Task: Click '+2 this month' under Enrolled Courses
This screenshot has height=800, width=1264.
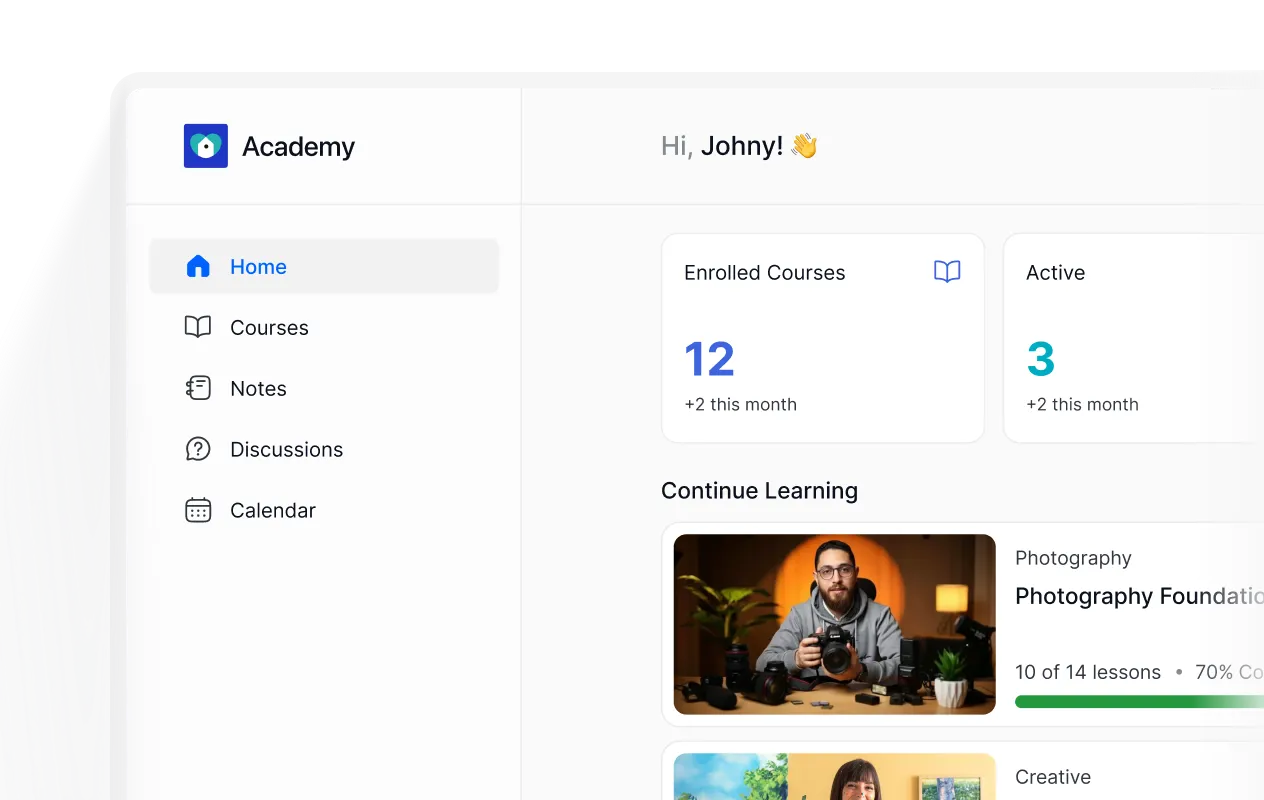Action: [x=740, y=404]
